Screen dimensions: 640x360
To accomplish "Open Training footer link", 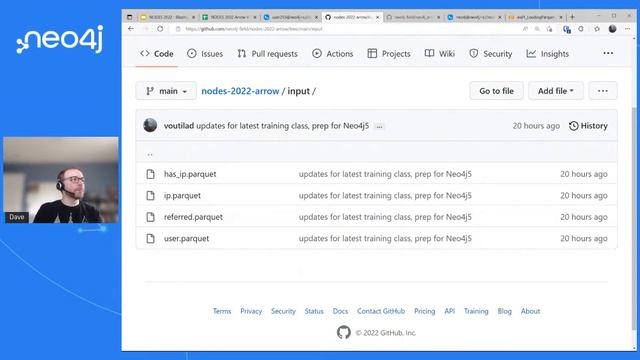I will click(x=476, y=311).
